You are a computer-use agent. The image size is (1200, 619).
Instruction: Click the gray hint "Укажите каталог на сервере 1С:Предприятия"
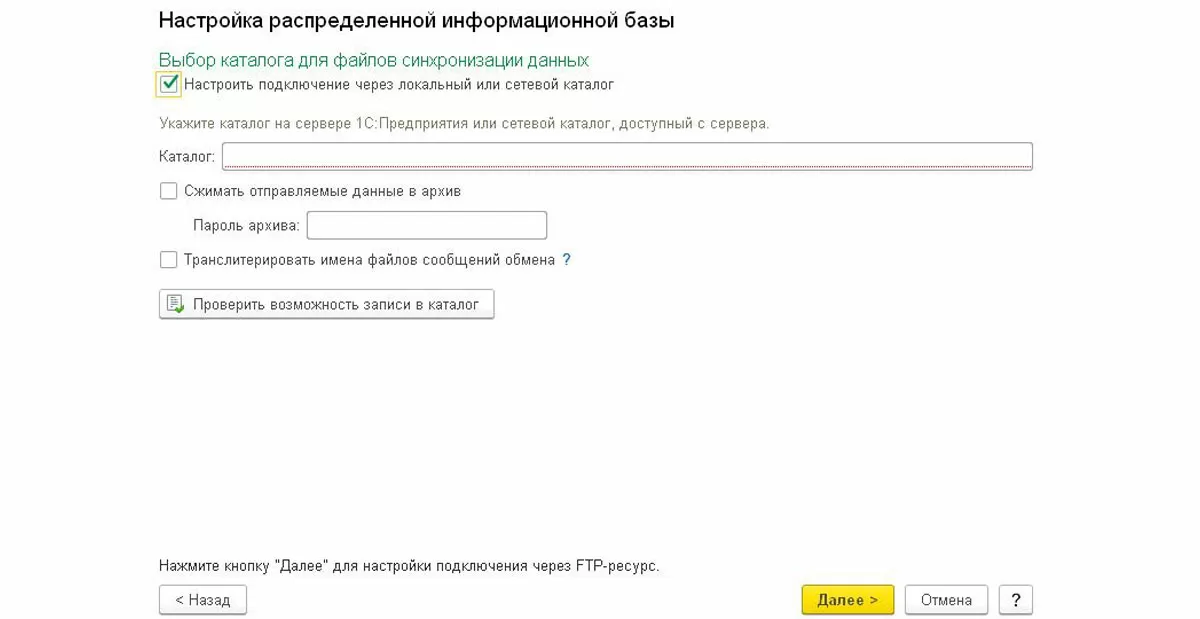(464, 124)
